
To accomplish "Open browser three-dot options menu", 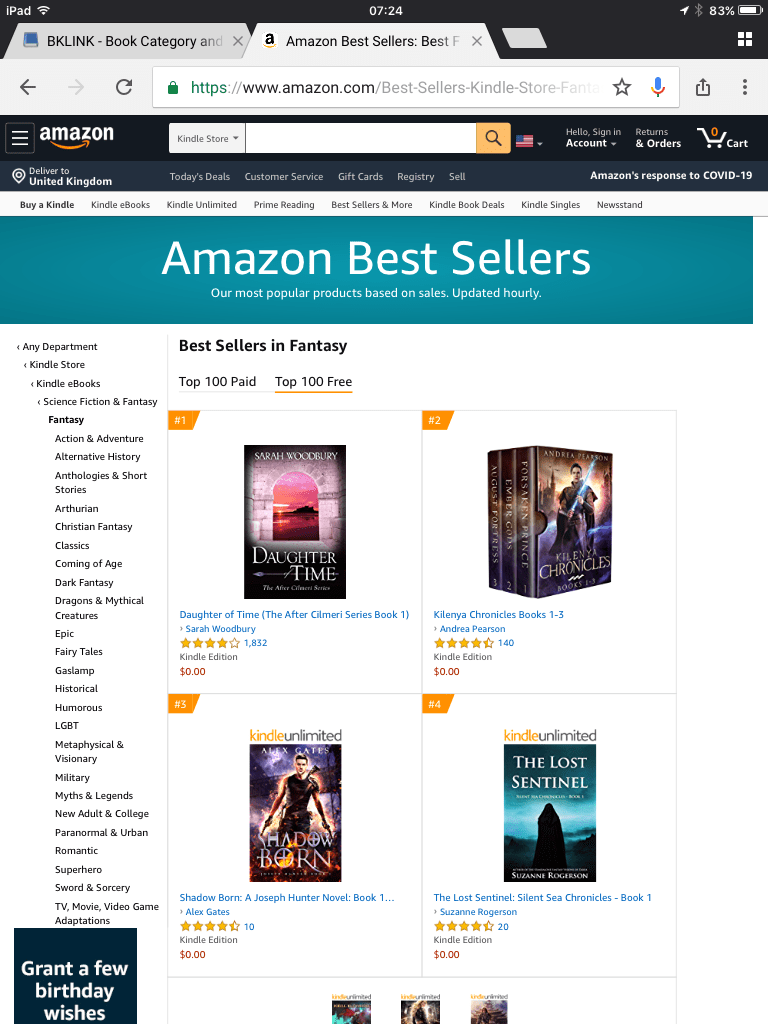I will click(x=744, y=87).
